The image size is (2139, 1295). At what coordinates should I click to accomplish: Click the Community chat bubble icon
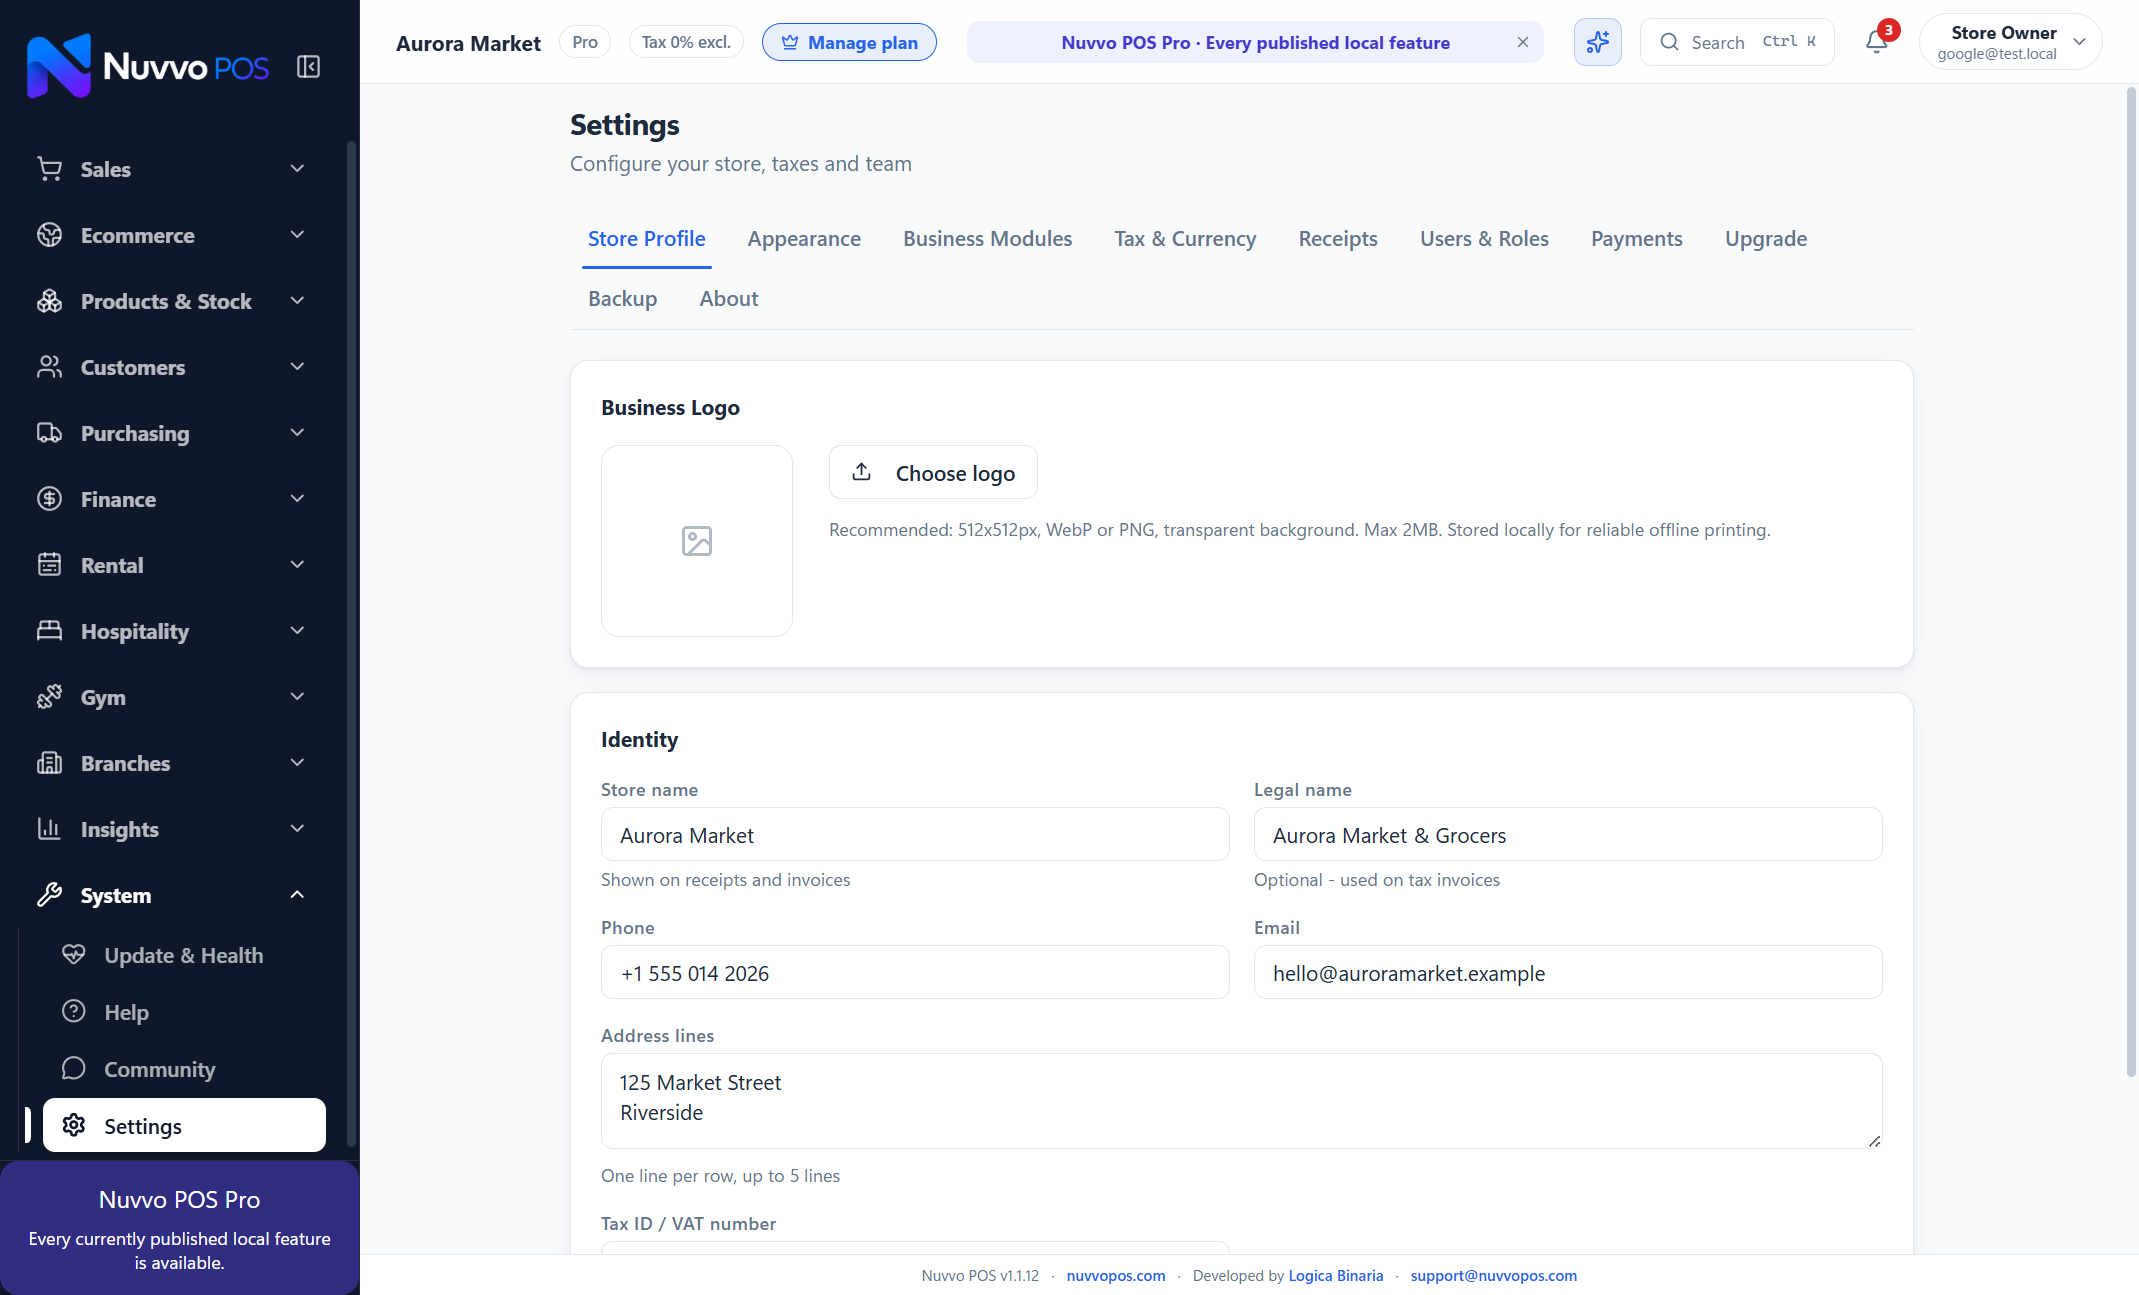point(74,1069)
